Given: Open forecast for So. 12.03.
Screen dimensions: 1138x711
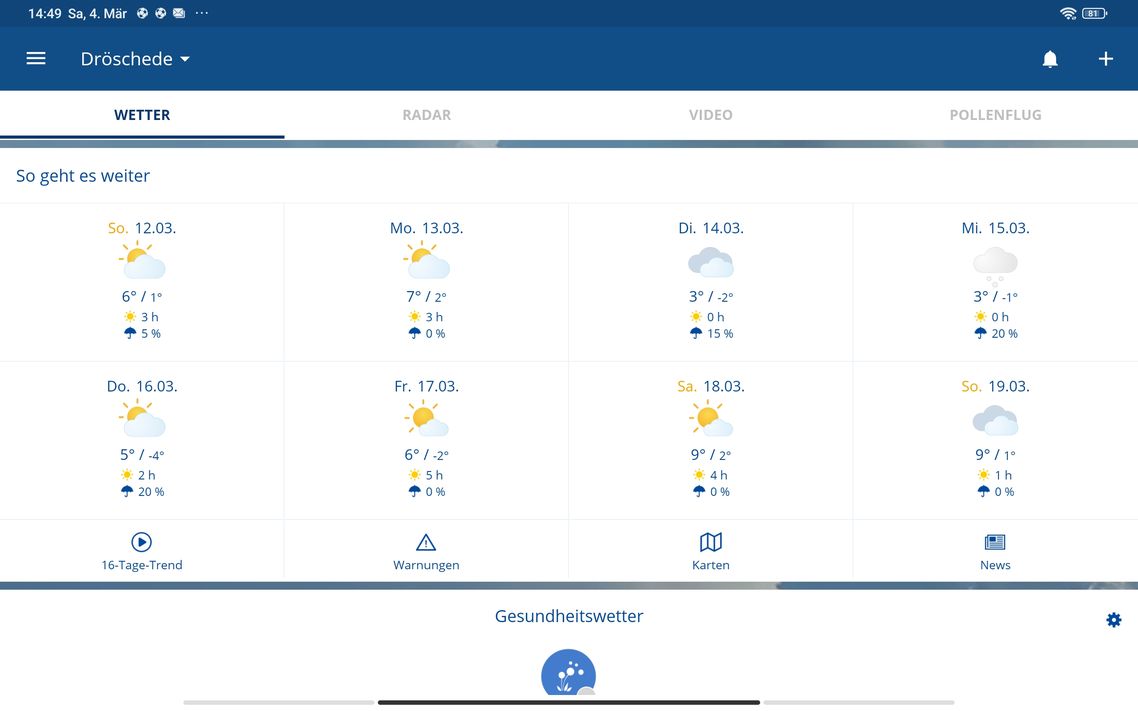Looking at the screenshot, I should click(142, 282).
